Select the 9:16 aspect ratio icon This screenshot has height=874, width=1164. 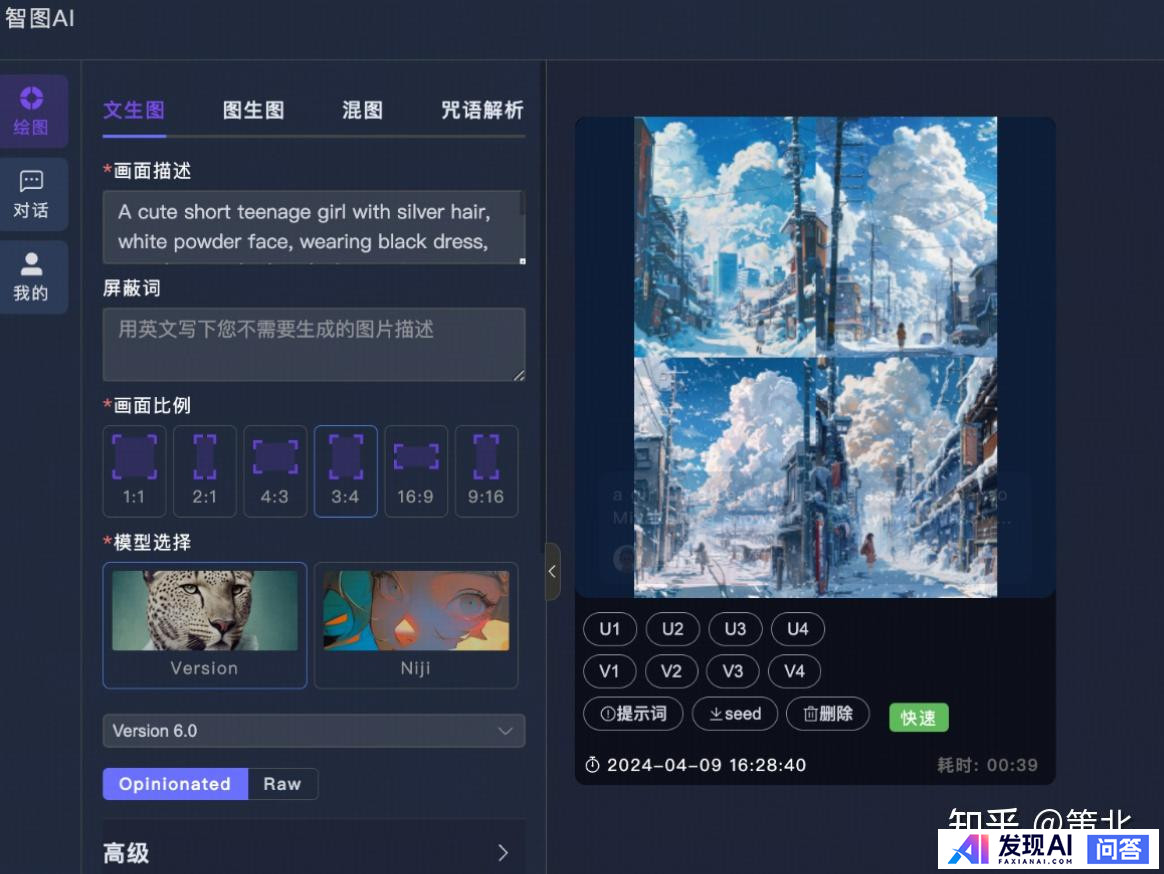pyautogui.click(x=486, y=470)
